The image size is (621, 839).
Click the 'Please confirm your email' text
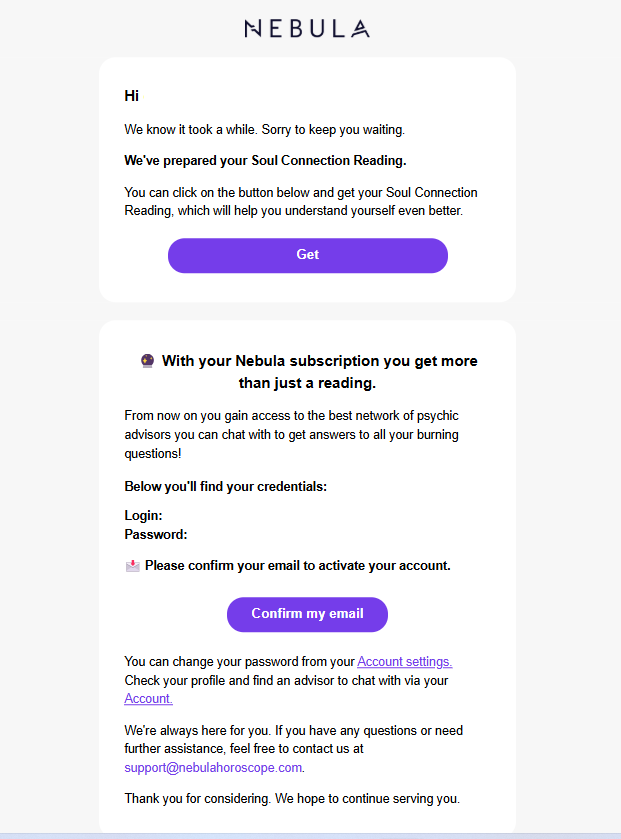click(x=297, y=566)
